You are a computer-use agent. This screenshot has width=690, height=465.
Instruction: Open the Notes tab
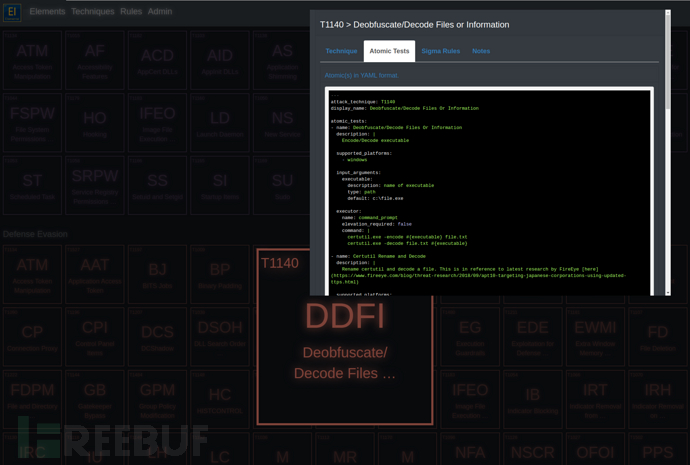tap(481, 51)
